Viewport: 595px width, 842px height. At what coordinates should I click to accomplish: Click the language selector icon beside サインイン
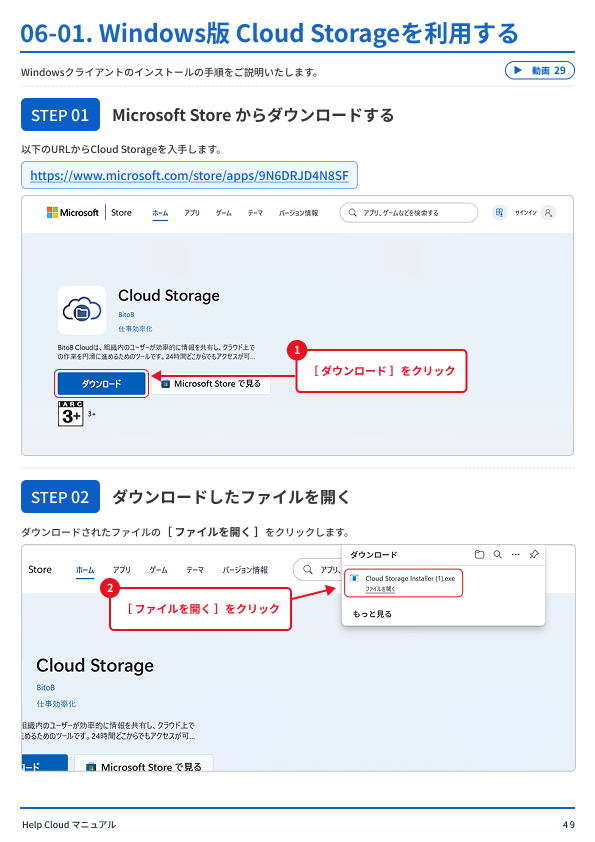tap(499, 213)
